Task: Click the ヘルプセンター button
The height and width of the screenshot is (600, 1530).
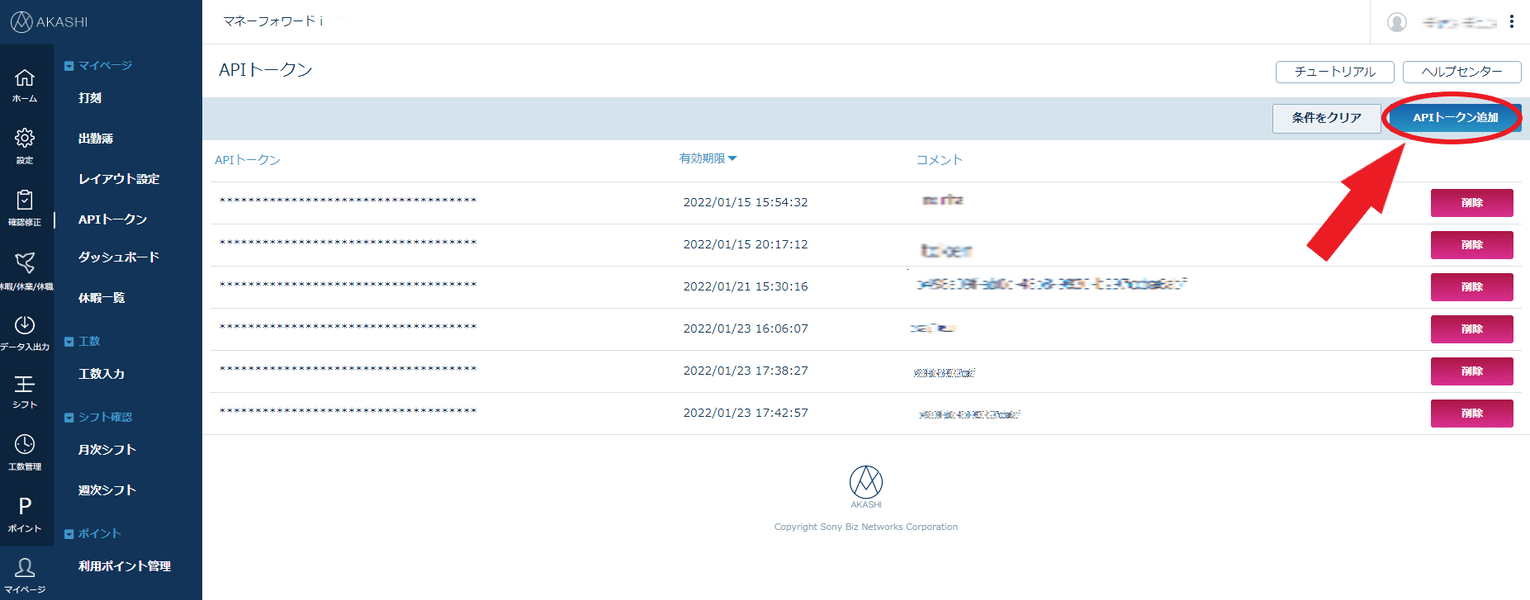Action: coord(1462,72)
